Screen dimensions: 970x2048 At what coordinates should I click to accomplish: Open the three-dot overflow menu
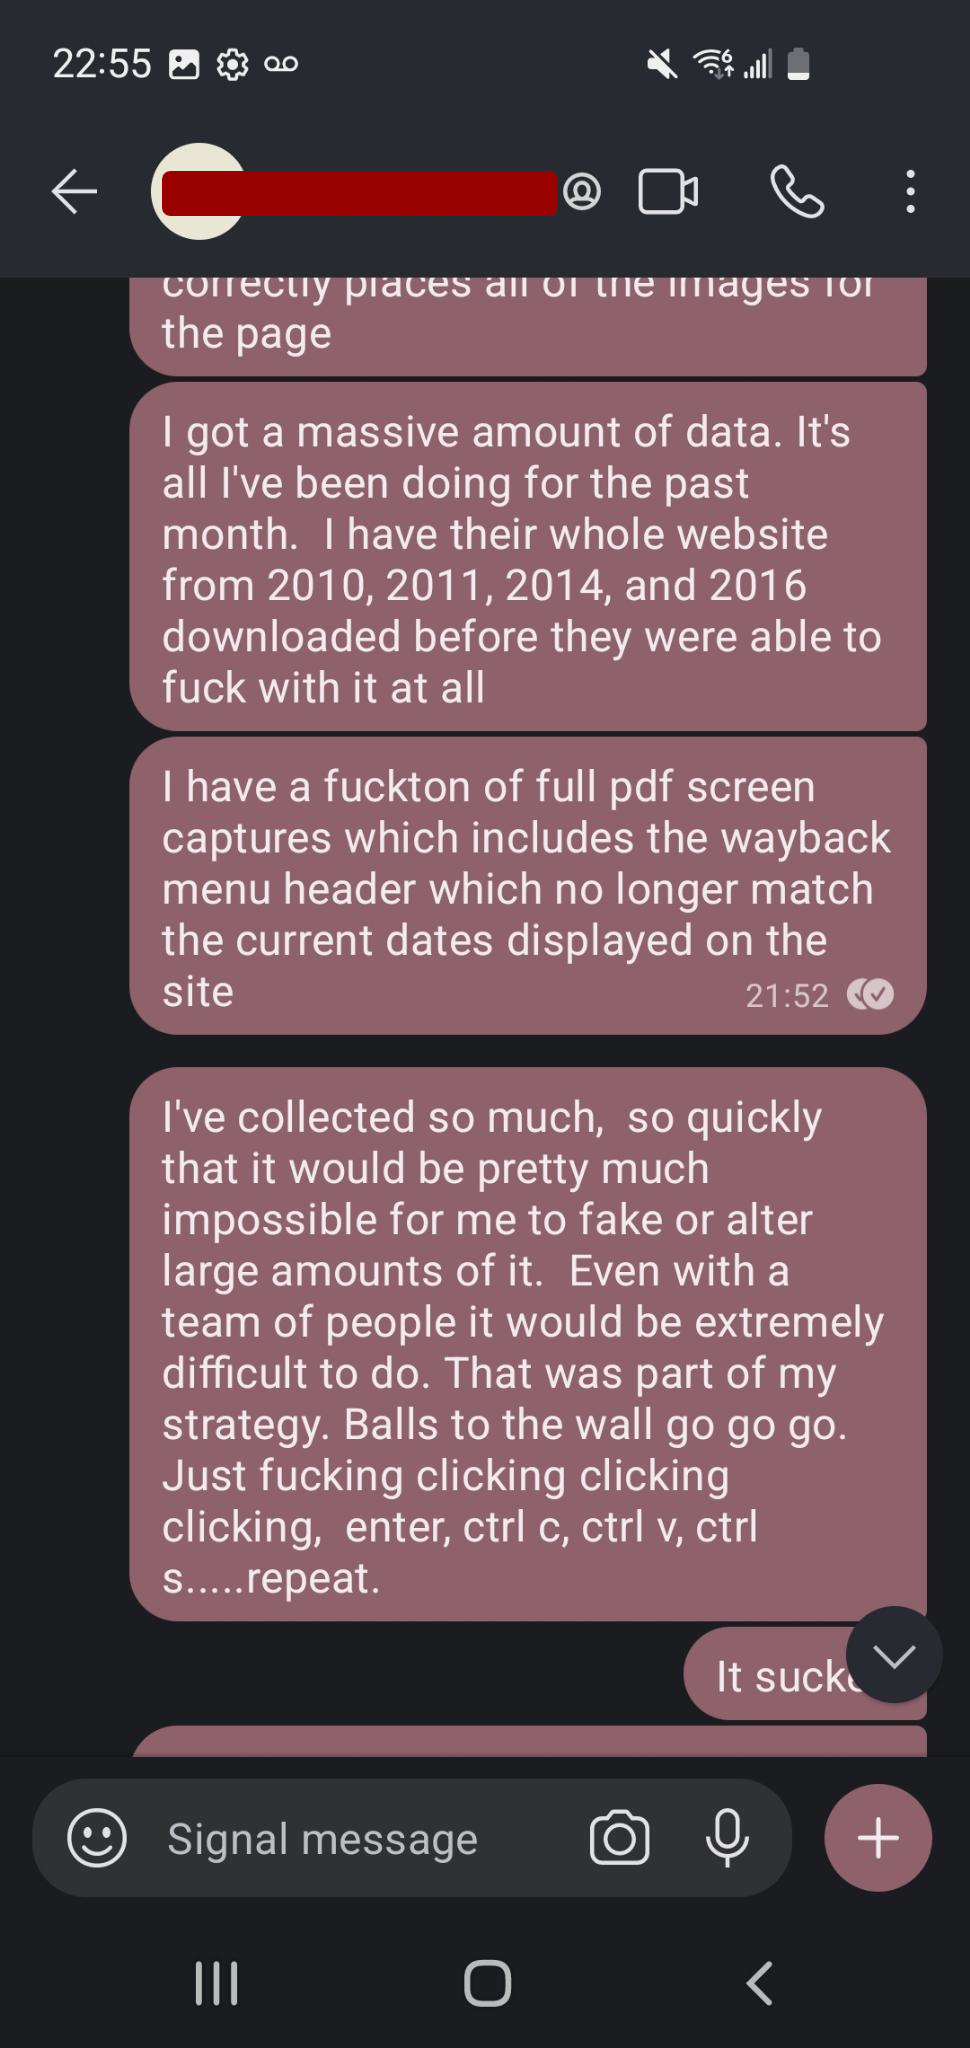click(910, 191)
